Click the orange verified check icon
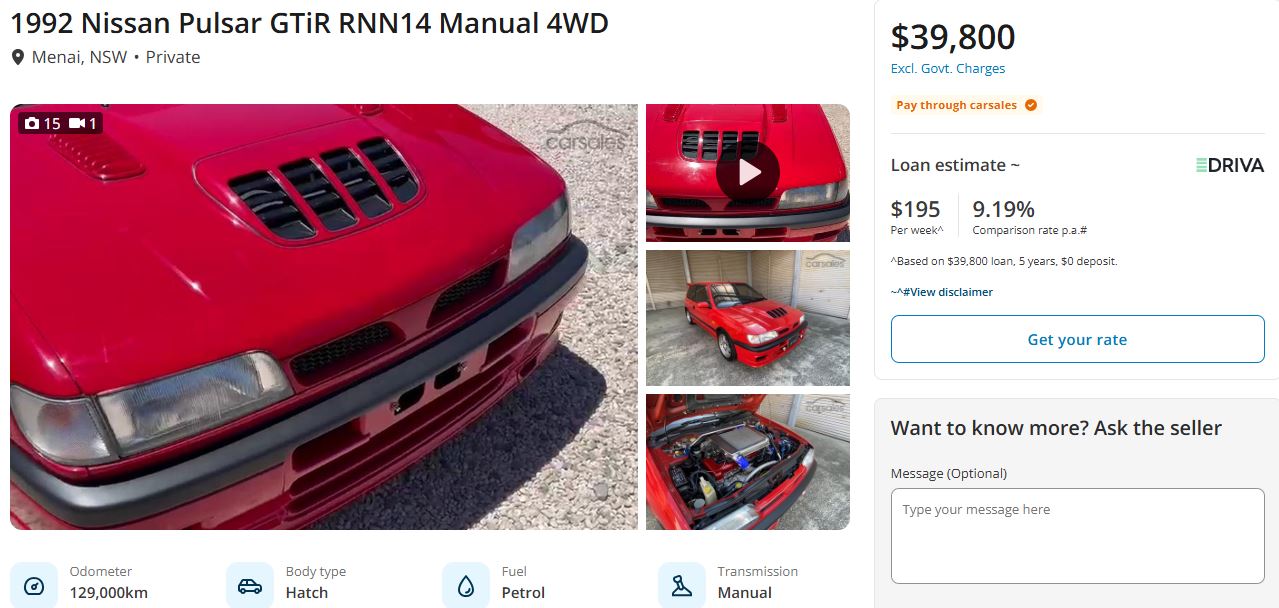Viewport: 1279px width, 608px height. tap(1031, 105)
